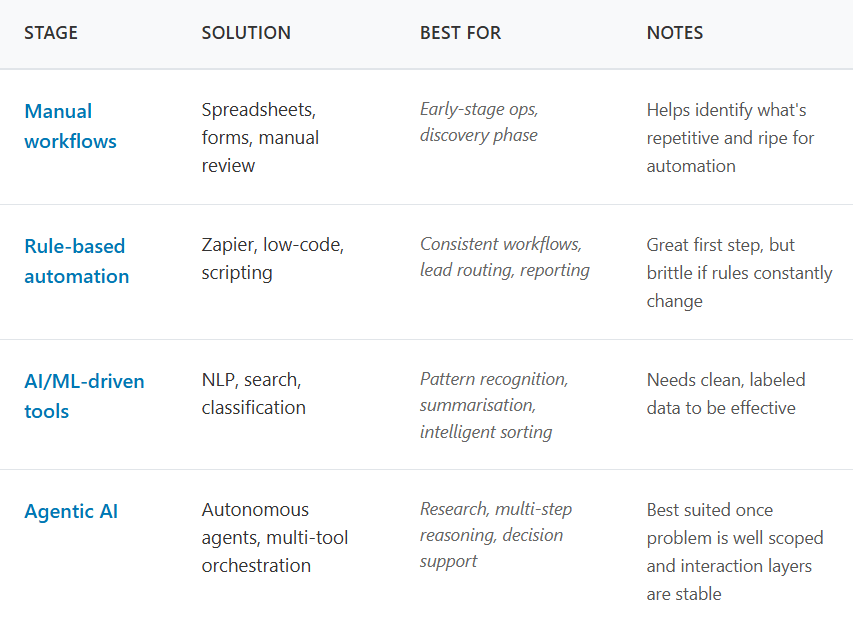Select the 'Early-stage ops, discovery phase' text

click(479, 122)
